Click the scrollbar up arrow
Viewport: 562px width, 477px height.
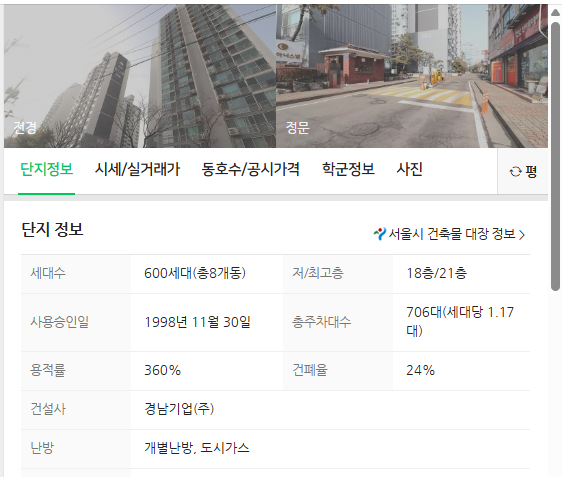[555, 13]
